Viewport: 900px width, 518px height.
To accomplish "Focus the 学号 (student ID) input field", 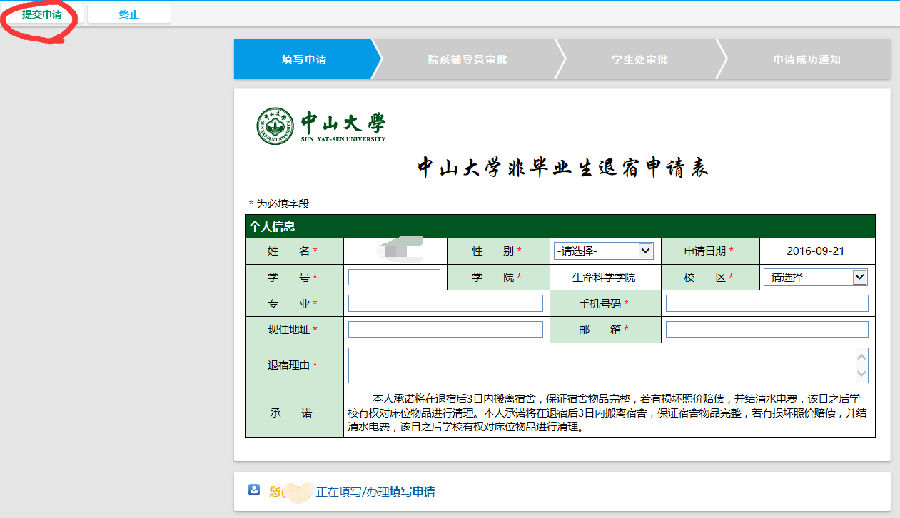I will pos(394,278).
